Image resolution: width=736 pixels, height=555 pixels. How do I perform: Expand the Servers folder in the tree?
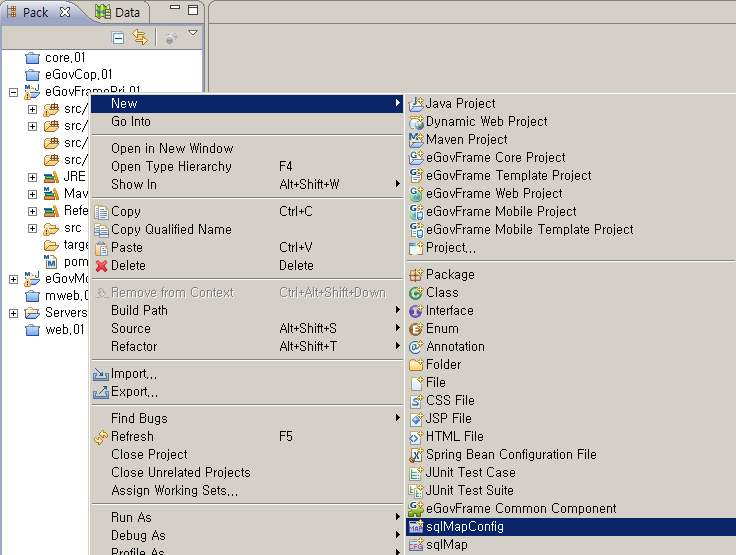tap(13, 313)
